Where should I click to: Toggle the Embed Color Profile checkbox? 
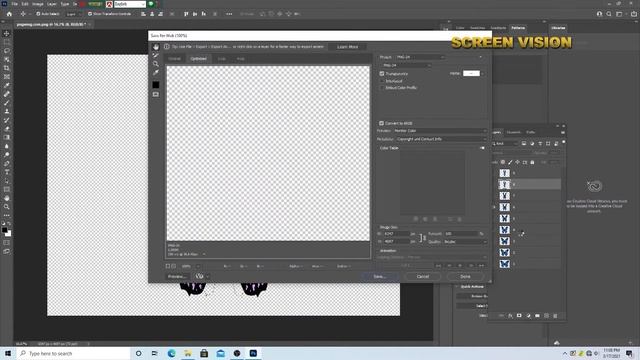pyautogui.click(x=382, y=88)
